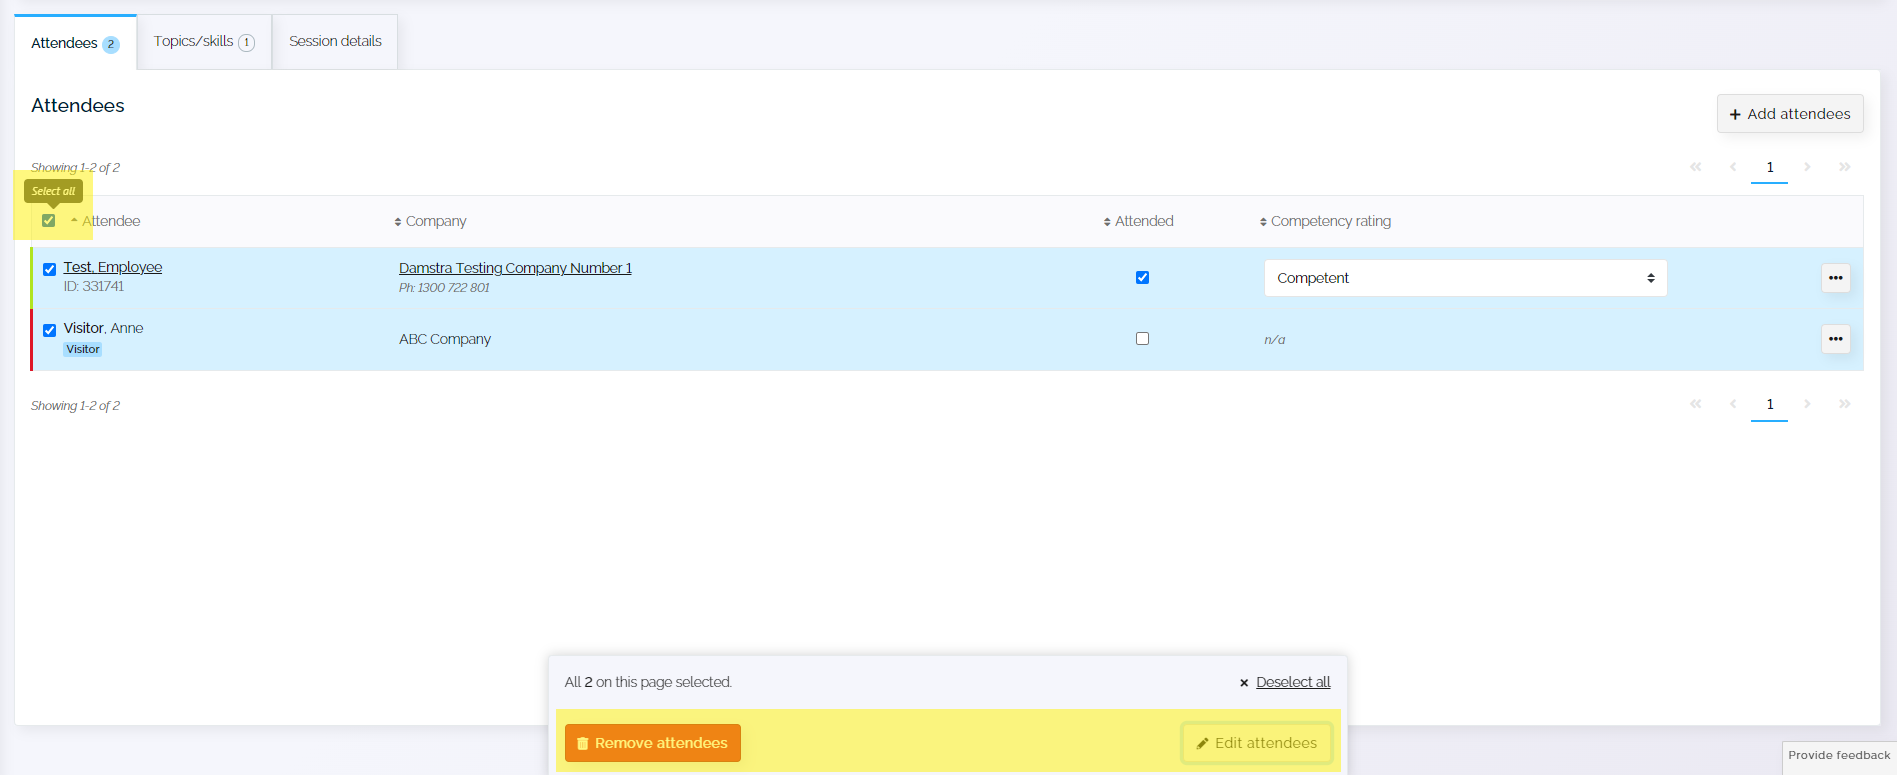The width and height of the screenshot is (1897, 775).
Task: Go to next page in top pagination
Action: click(1807, 167)
